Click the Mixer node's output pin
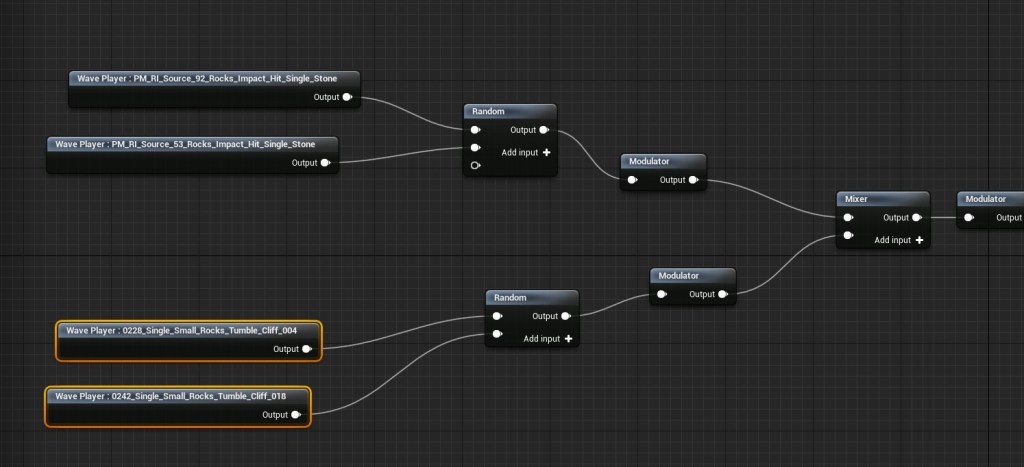This screenshot has width=1024, height=467. click(x=916, y=217)
